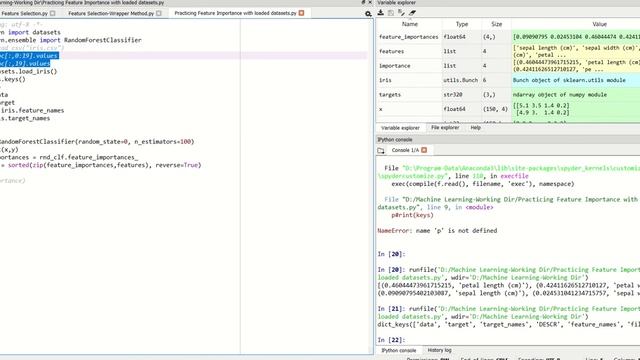Sort variables by the Type column header
Viewport: 640px width, 360px height.
point(462,24)
